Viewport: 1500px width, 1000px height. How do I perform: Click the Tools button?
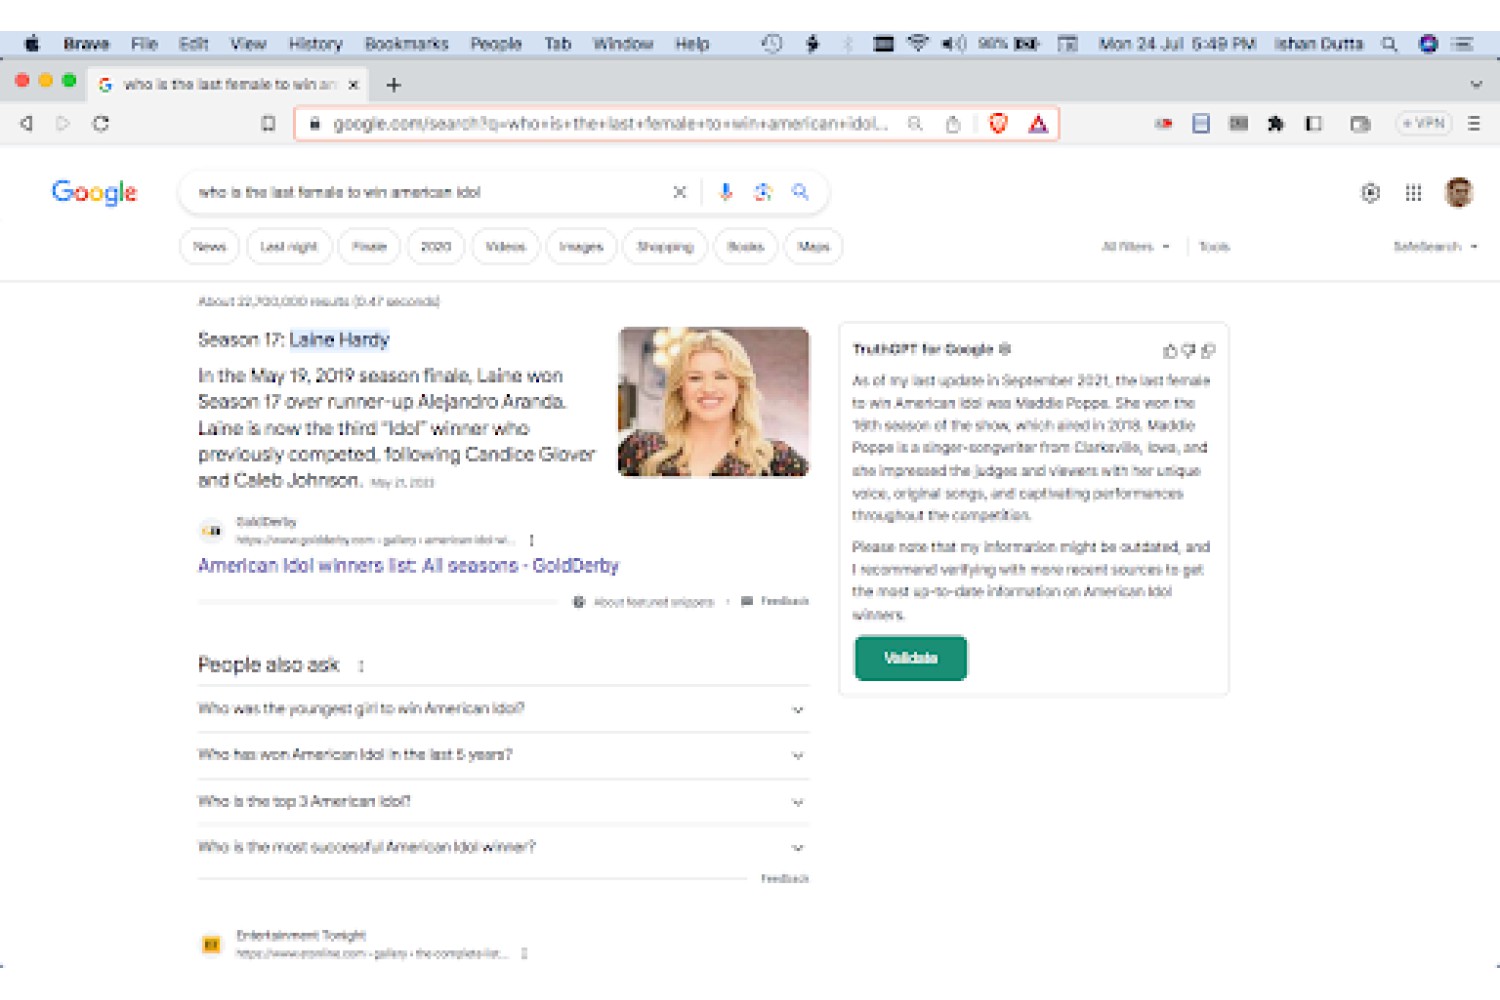pyautogui.click(x=1214, y=247)
